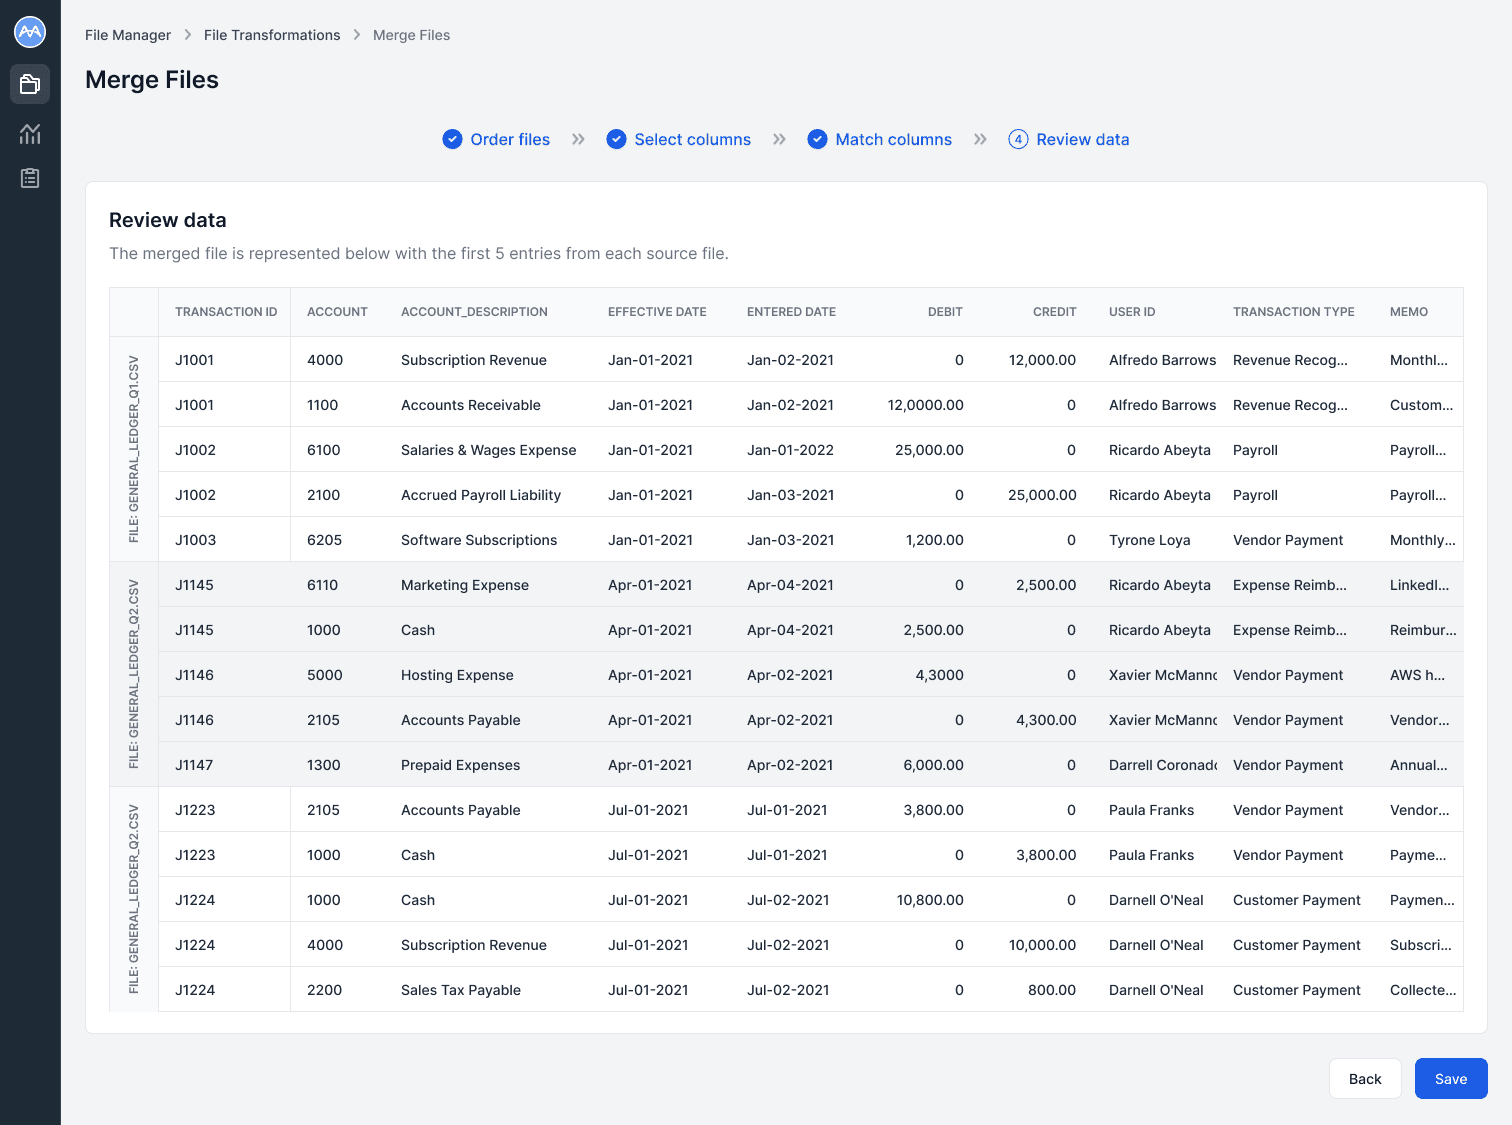Click transaction ID J1147

(x=194, y=765)
